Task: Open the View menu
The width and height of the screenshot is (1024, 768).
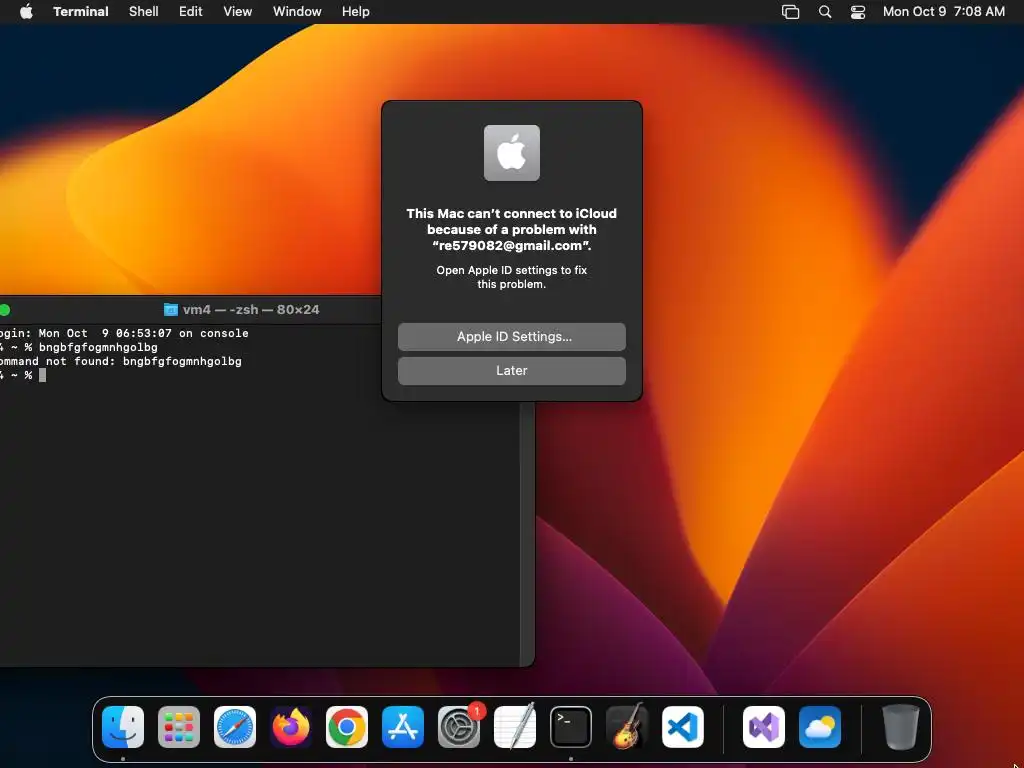Action: click(238, 12)
